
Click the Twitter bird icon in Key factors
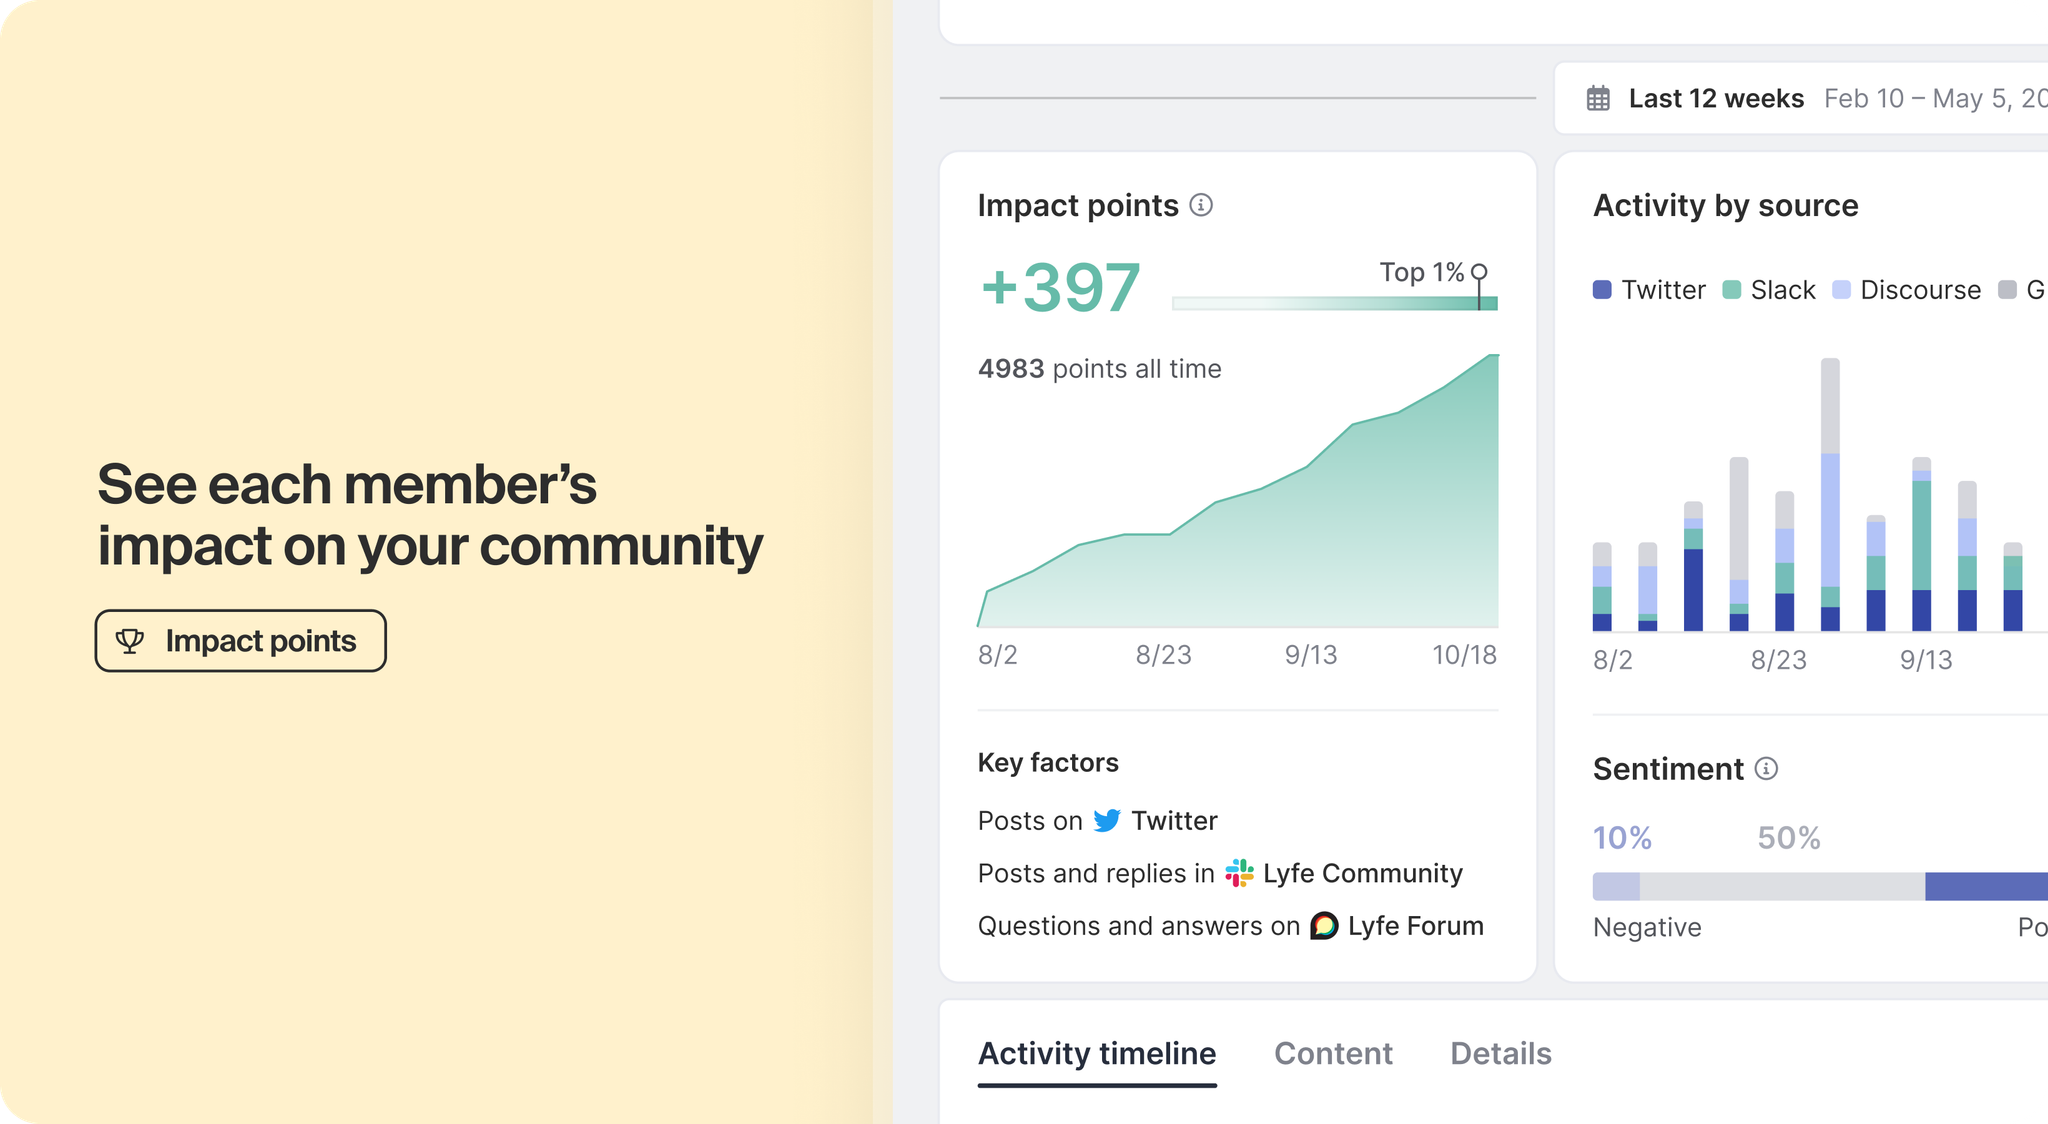click(x=1106, y=820)
